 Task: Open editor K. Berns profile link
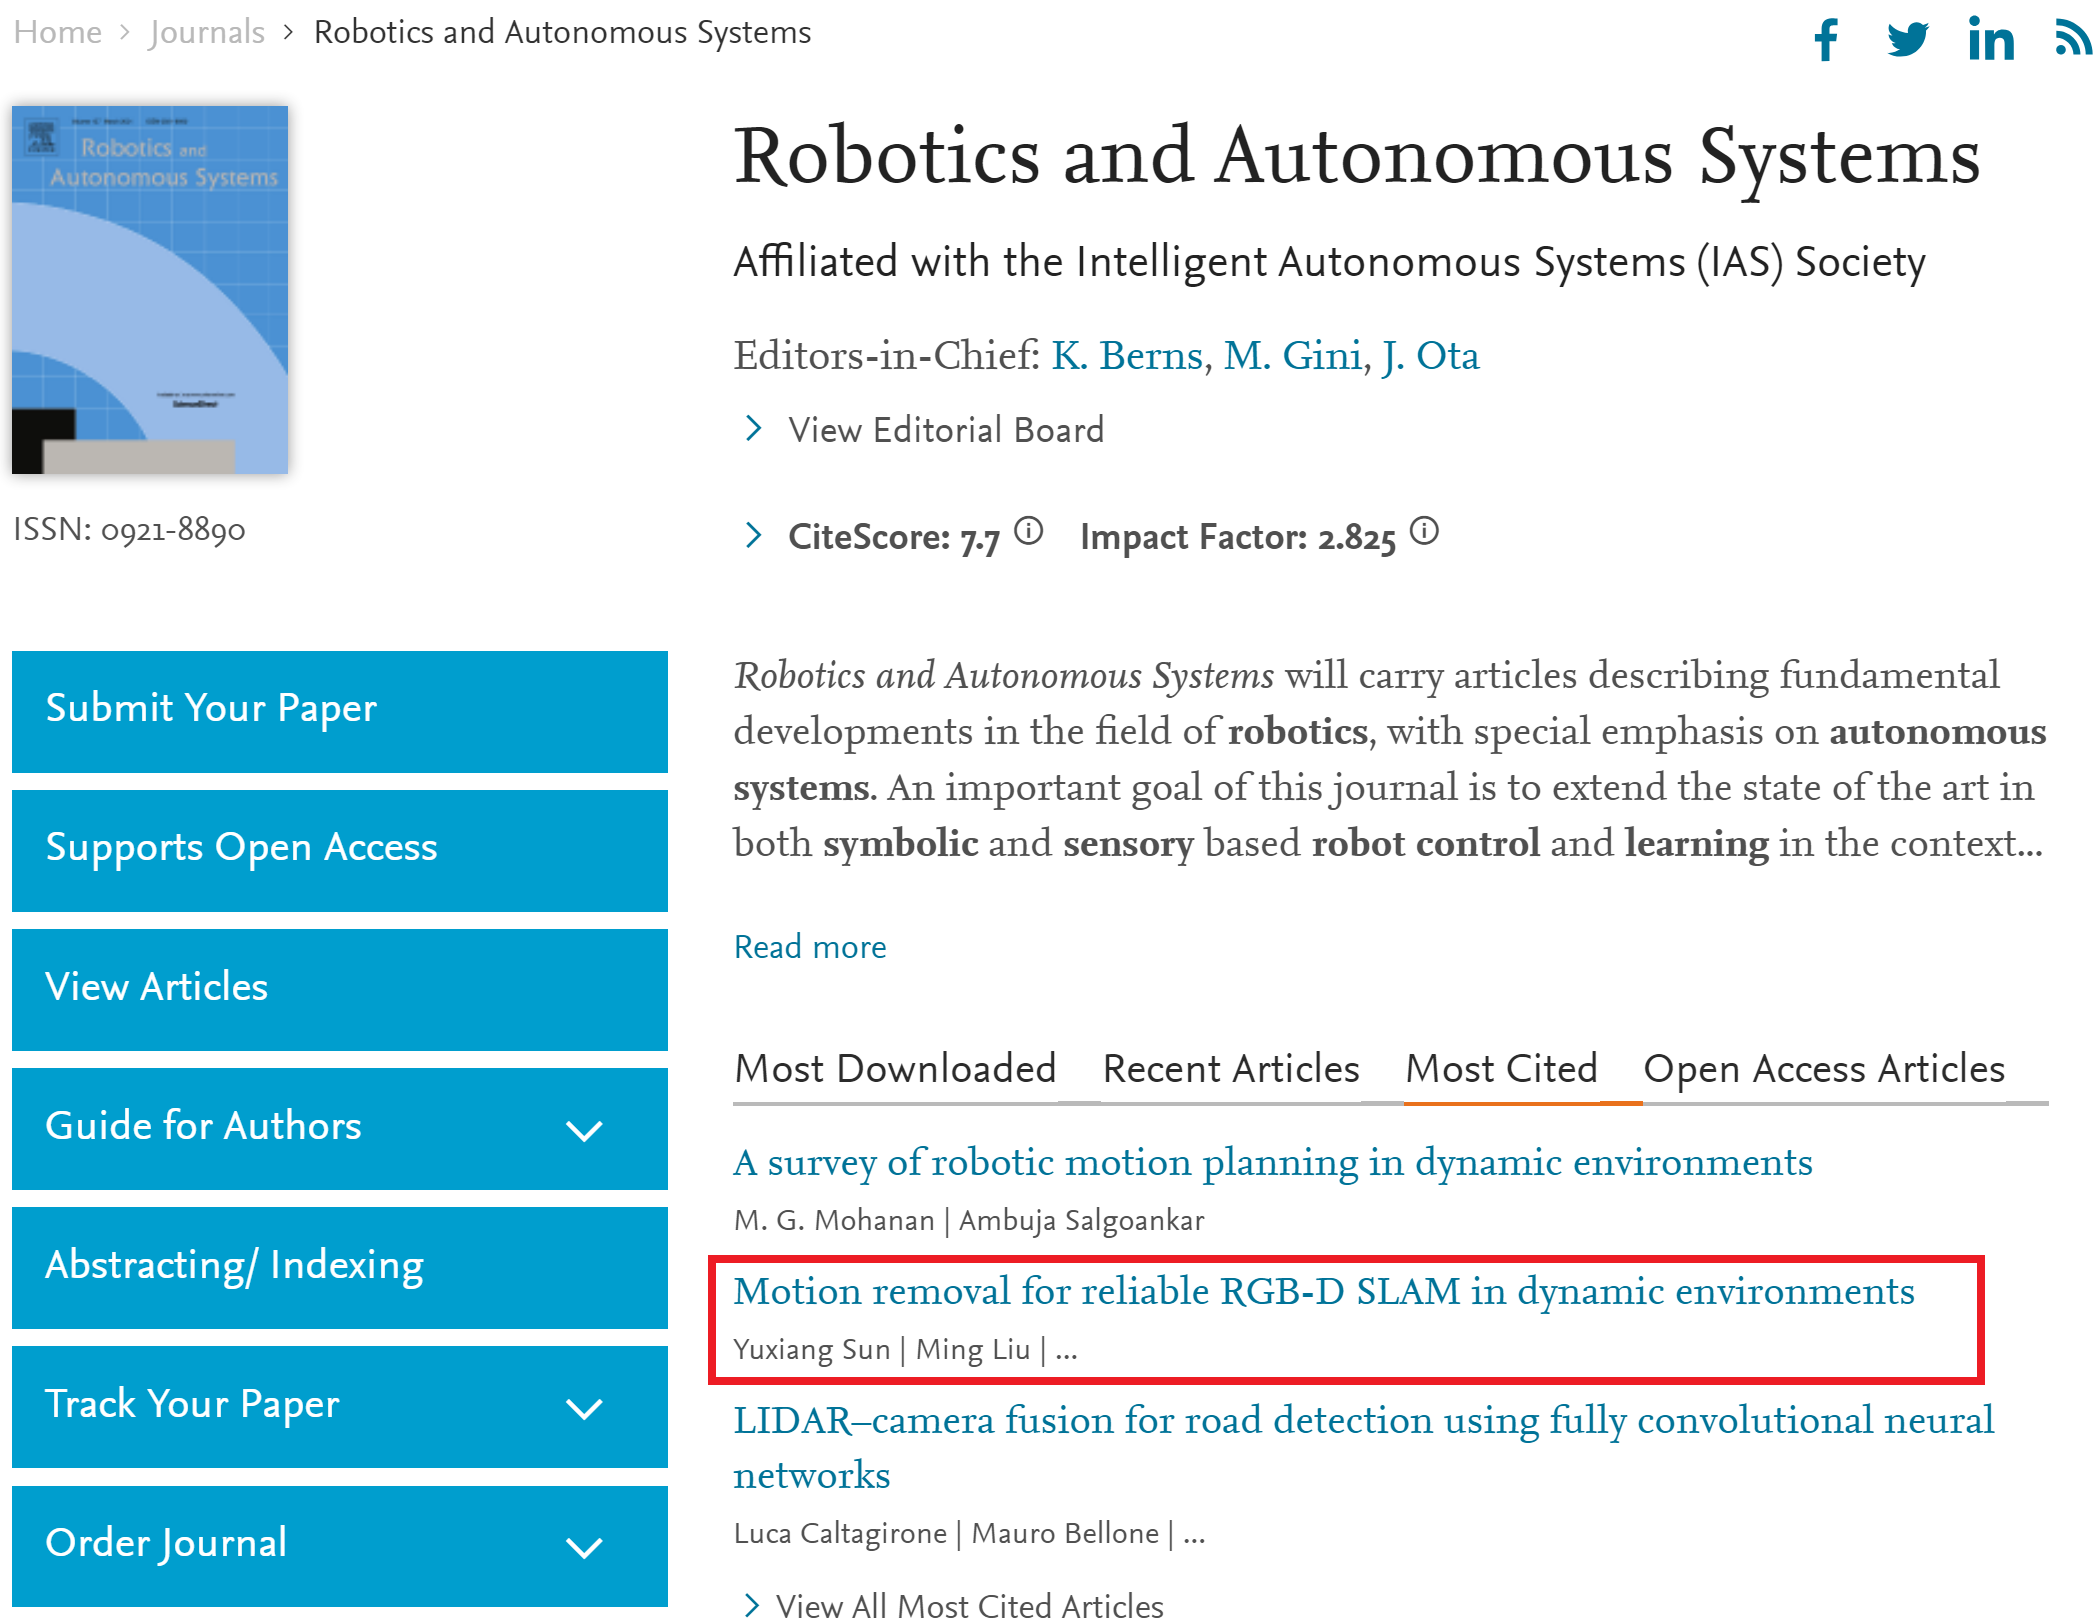(x=1127, y=356)
